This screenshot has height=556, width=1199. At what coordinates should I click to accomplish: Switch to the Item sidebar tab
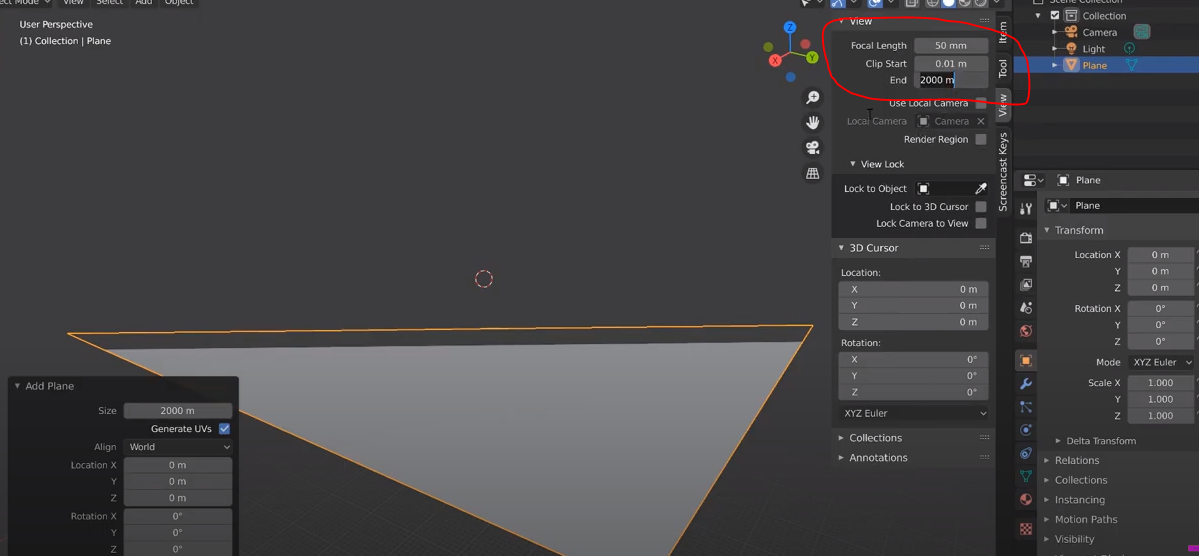tap(1004, 32)
